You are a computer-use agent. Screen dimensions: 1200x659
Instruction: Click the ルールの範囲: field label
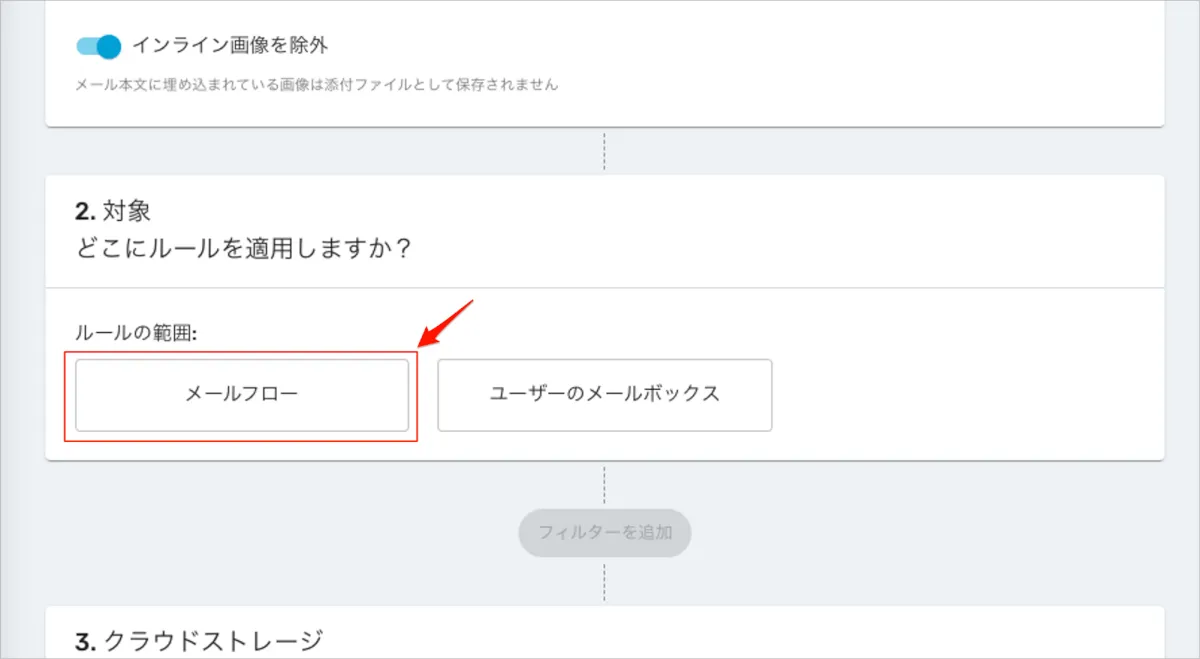(137, 333)
